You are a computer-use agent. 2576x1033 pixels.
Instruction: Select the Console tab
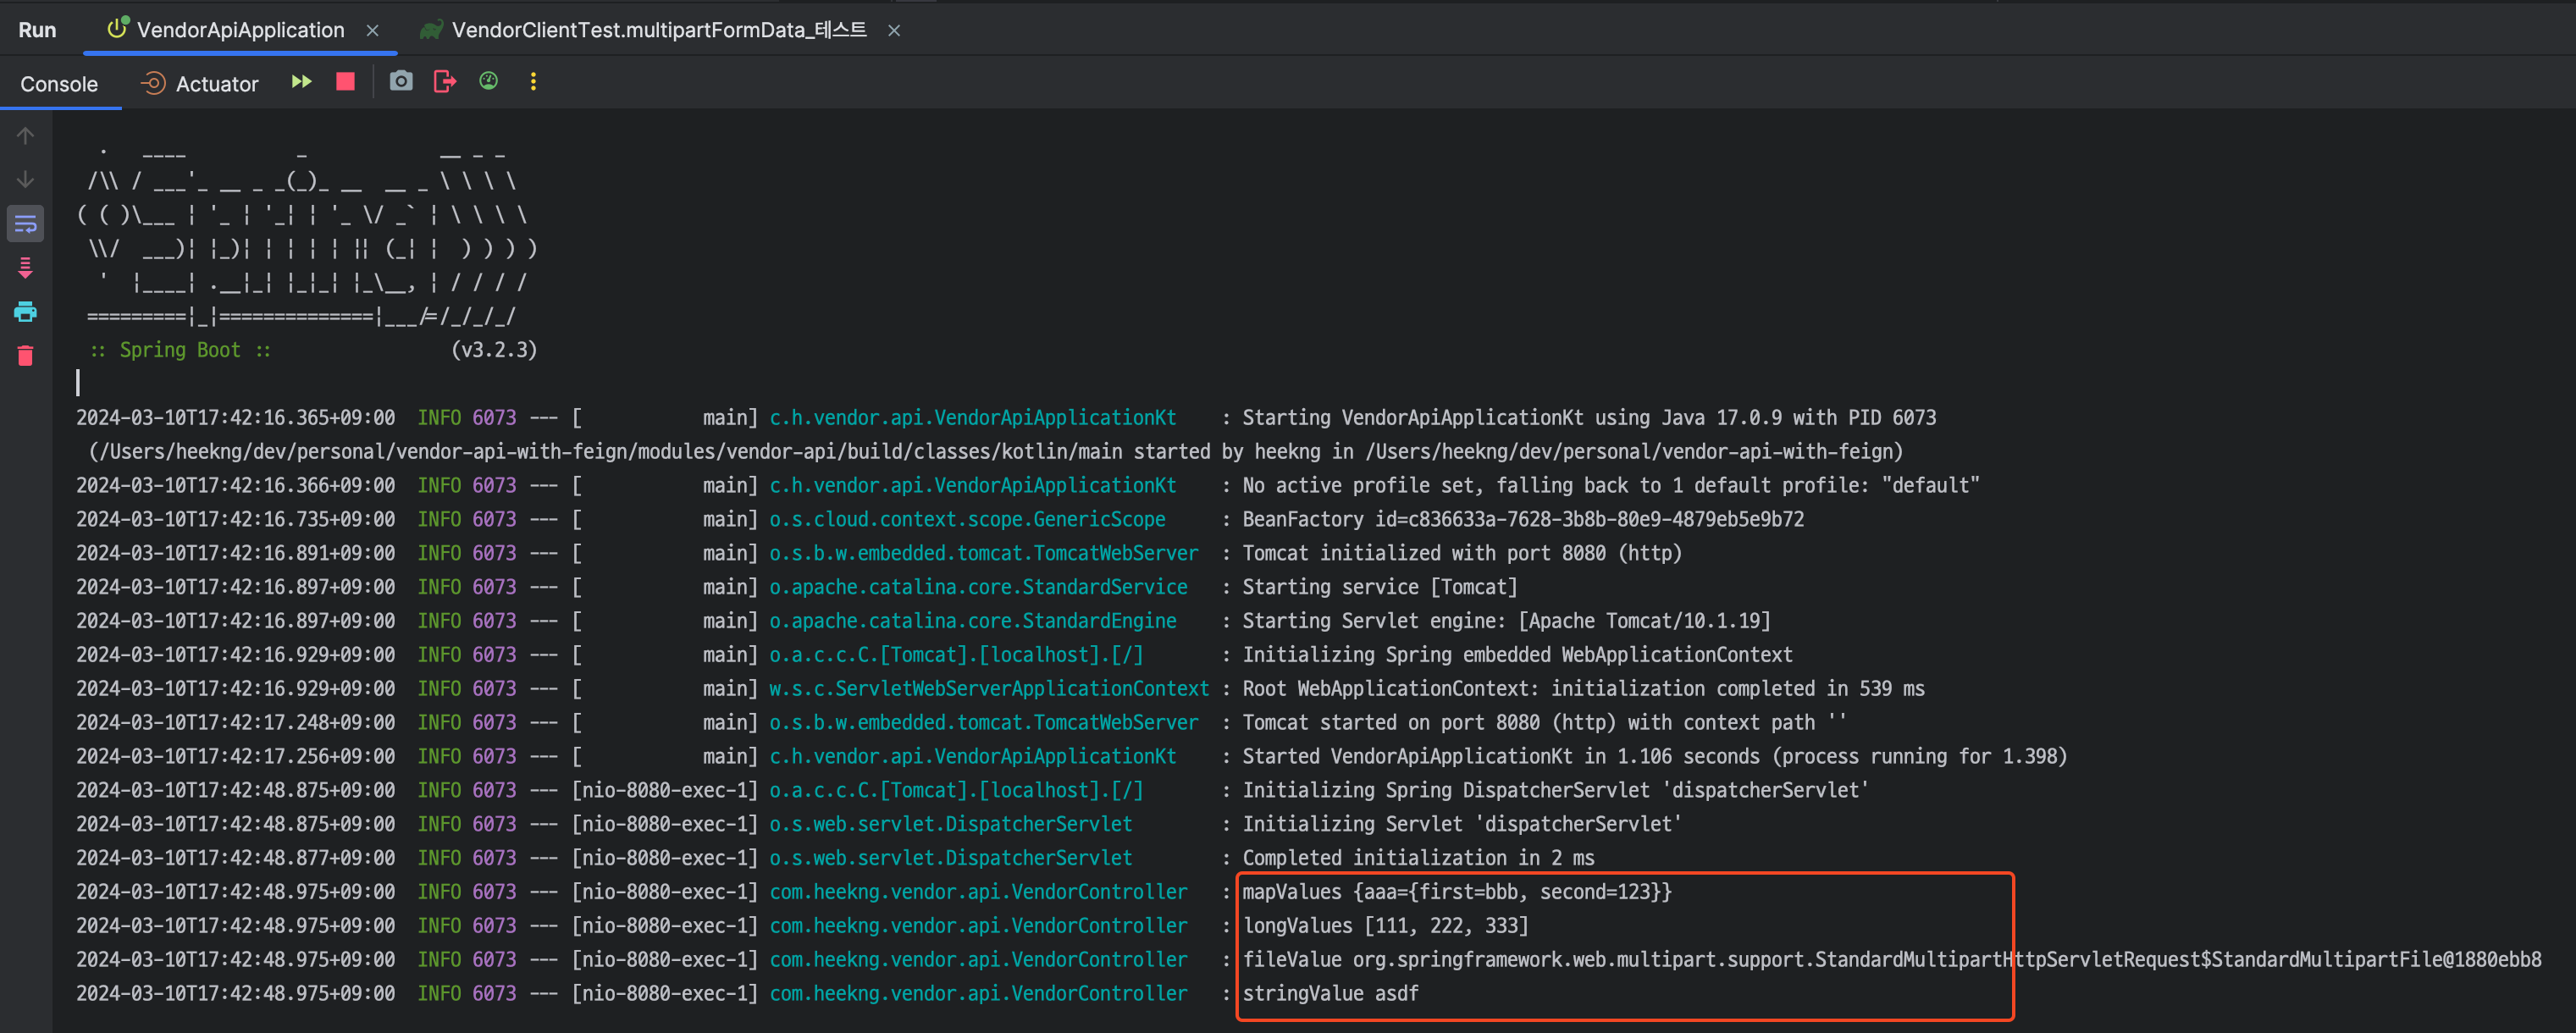click(x=59, y=84)
